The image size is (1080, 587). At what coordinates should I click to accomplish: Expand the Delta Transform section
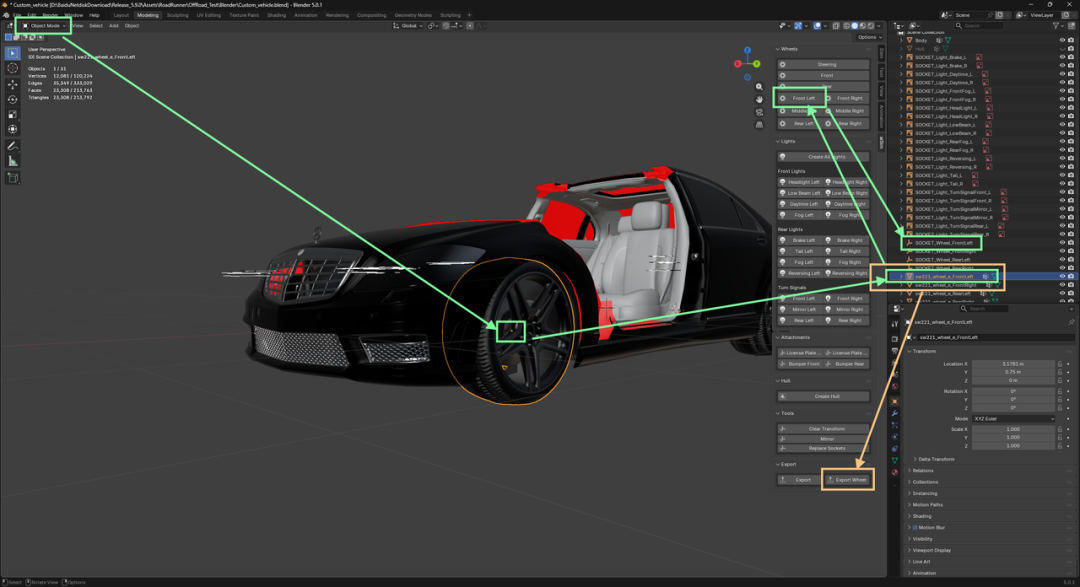(x=936, y=459)
